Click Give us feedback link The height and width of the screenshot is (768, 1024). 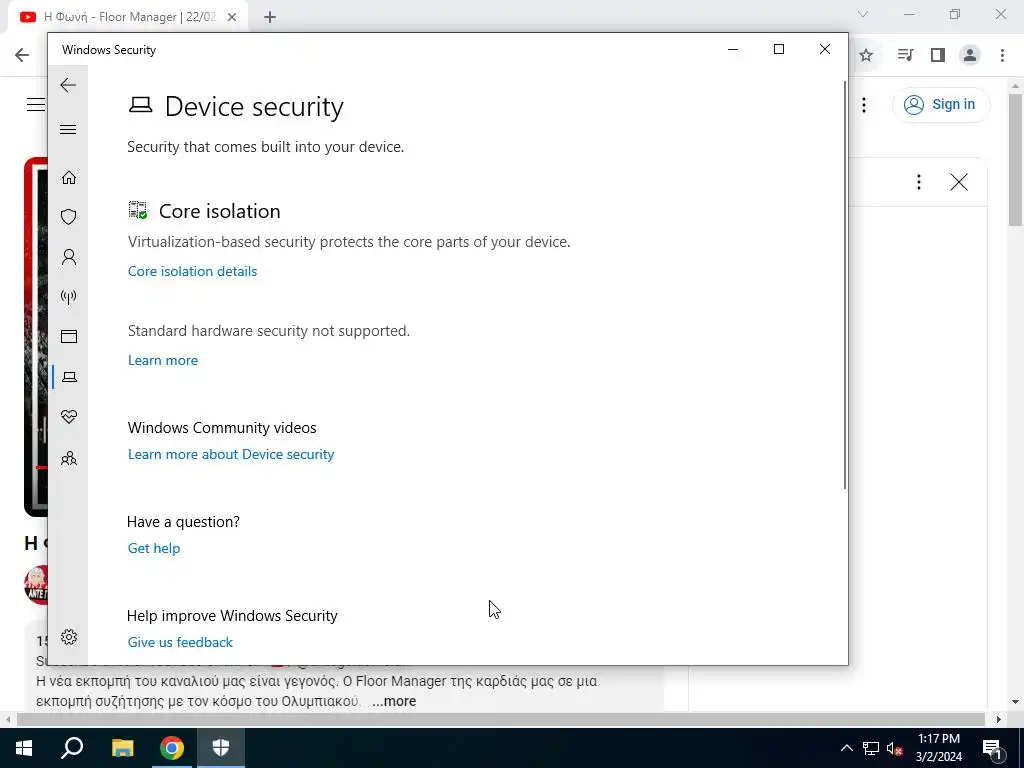tap(180, 643)
